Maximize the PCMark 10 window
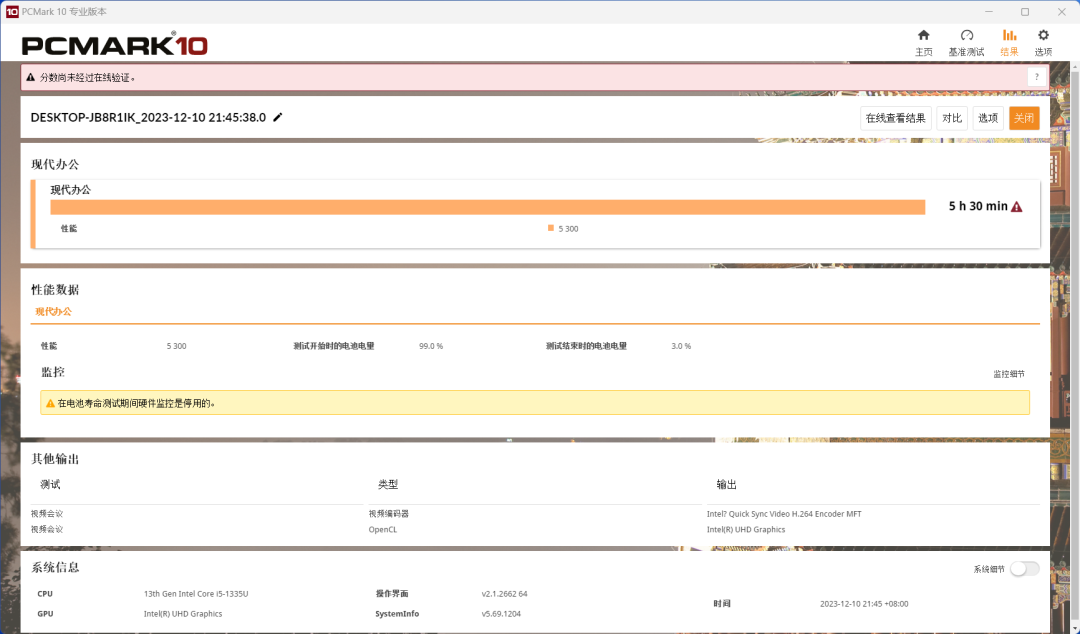The width and height of the screenshot is (1080, 634). pos(1025,12)
